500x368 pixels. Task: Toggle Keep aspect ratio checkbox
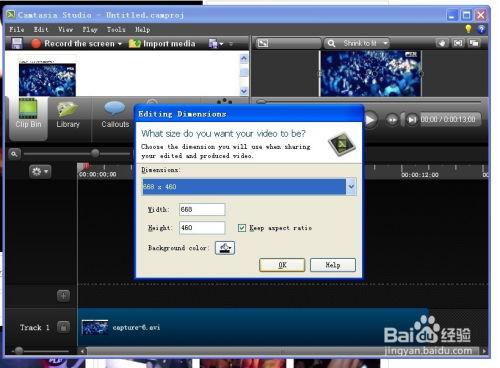242,228
